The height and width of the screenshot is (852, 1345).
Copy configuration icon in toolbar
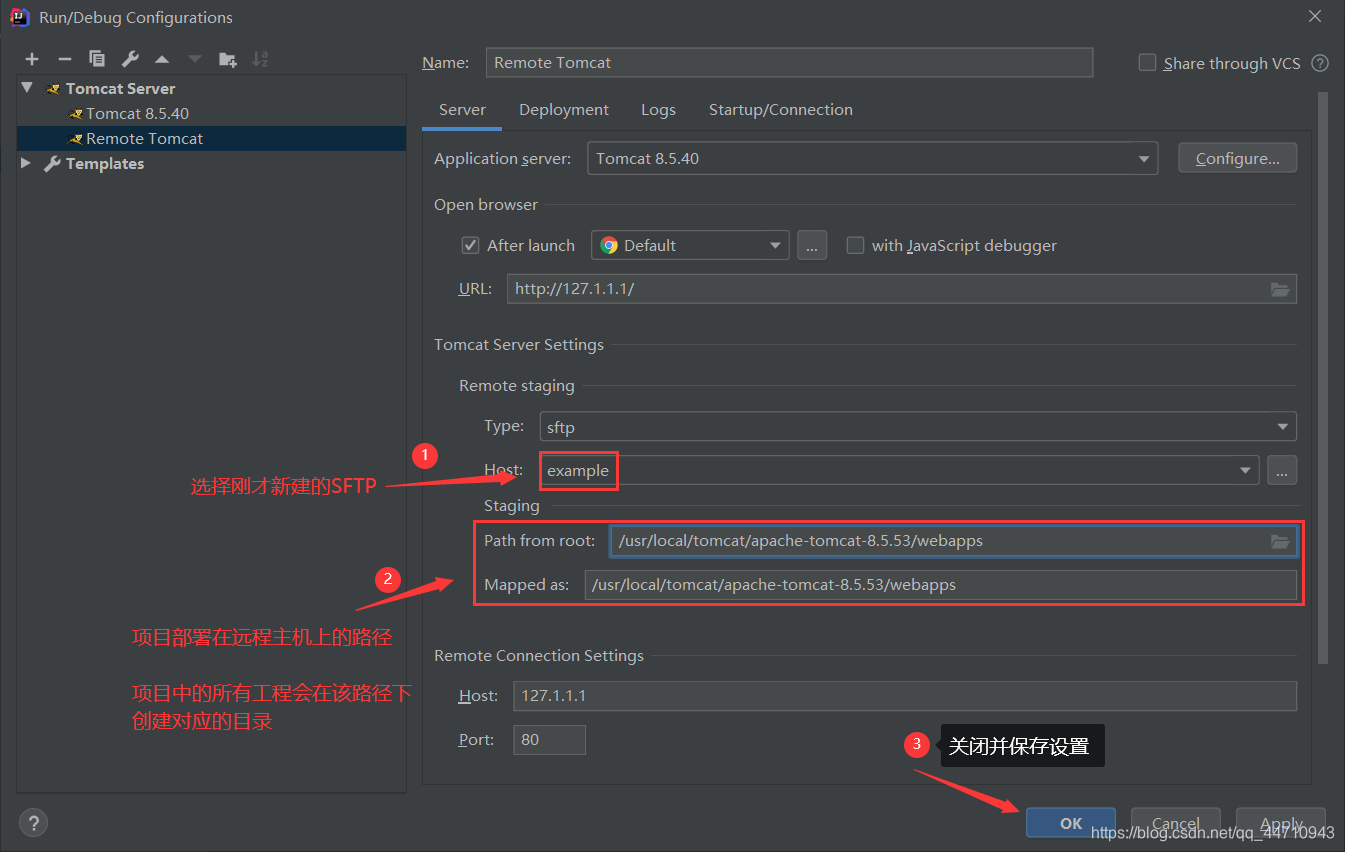click(97, 59)
